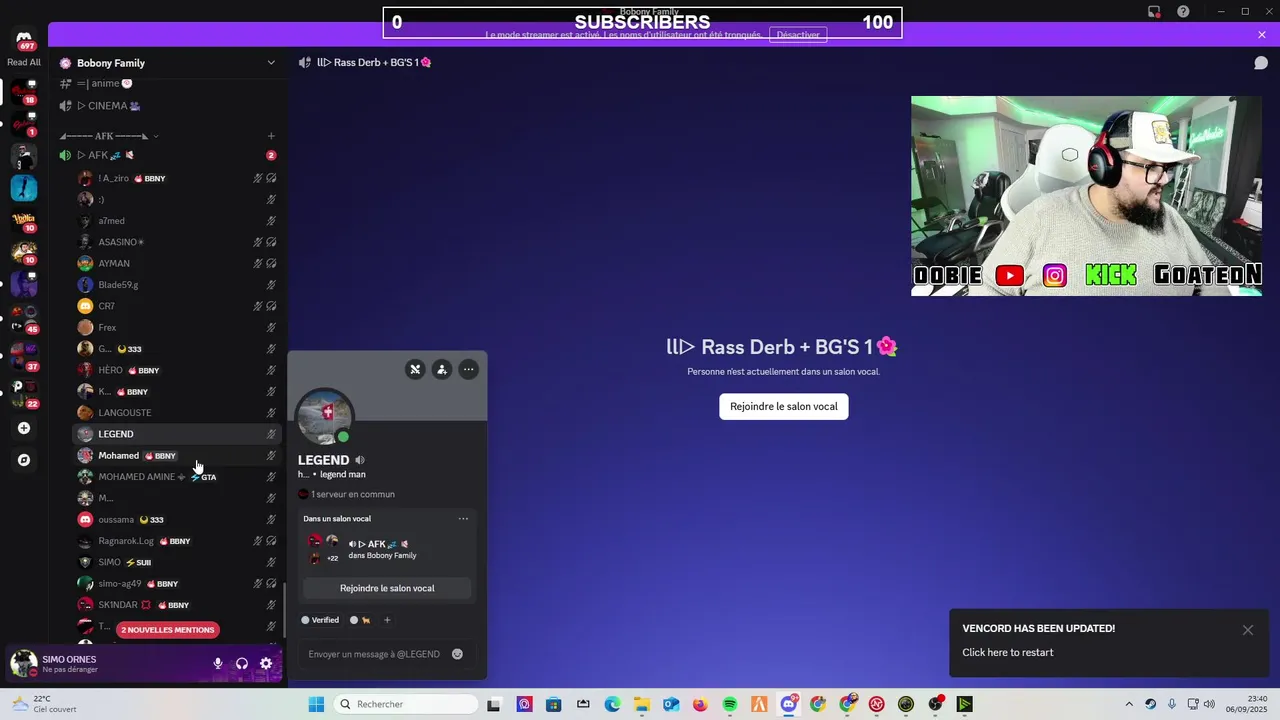Open more options in LEGEND profile popout

(468, 369)
